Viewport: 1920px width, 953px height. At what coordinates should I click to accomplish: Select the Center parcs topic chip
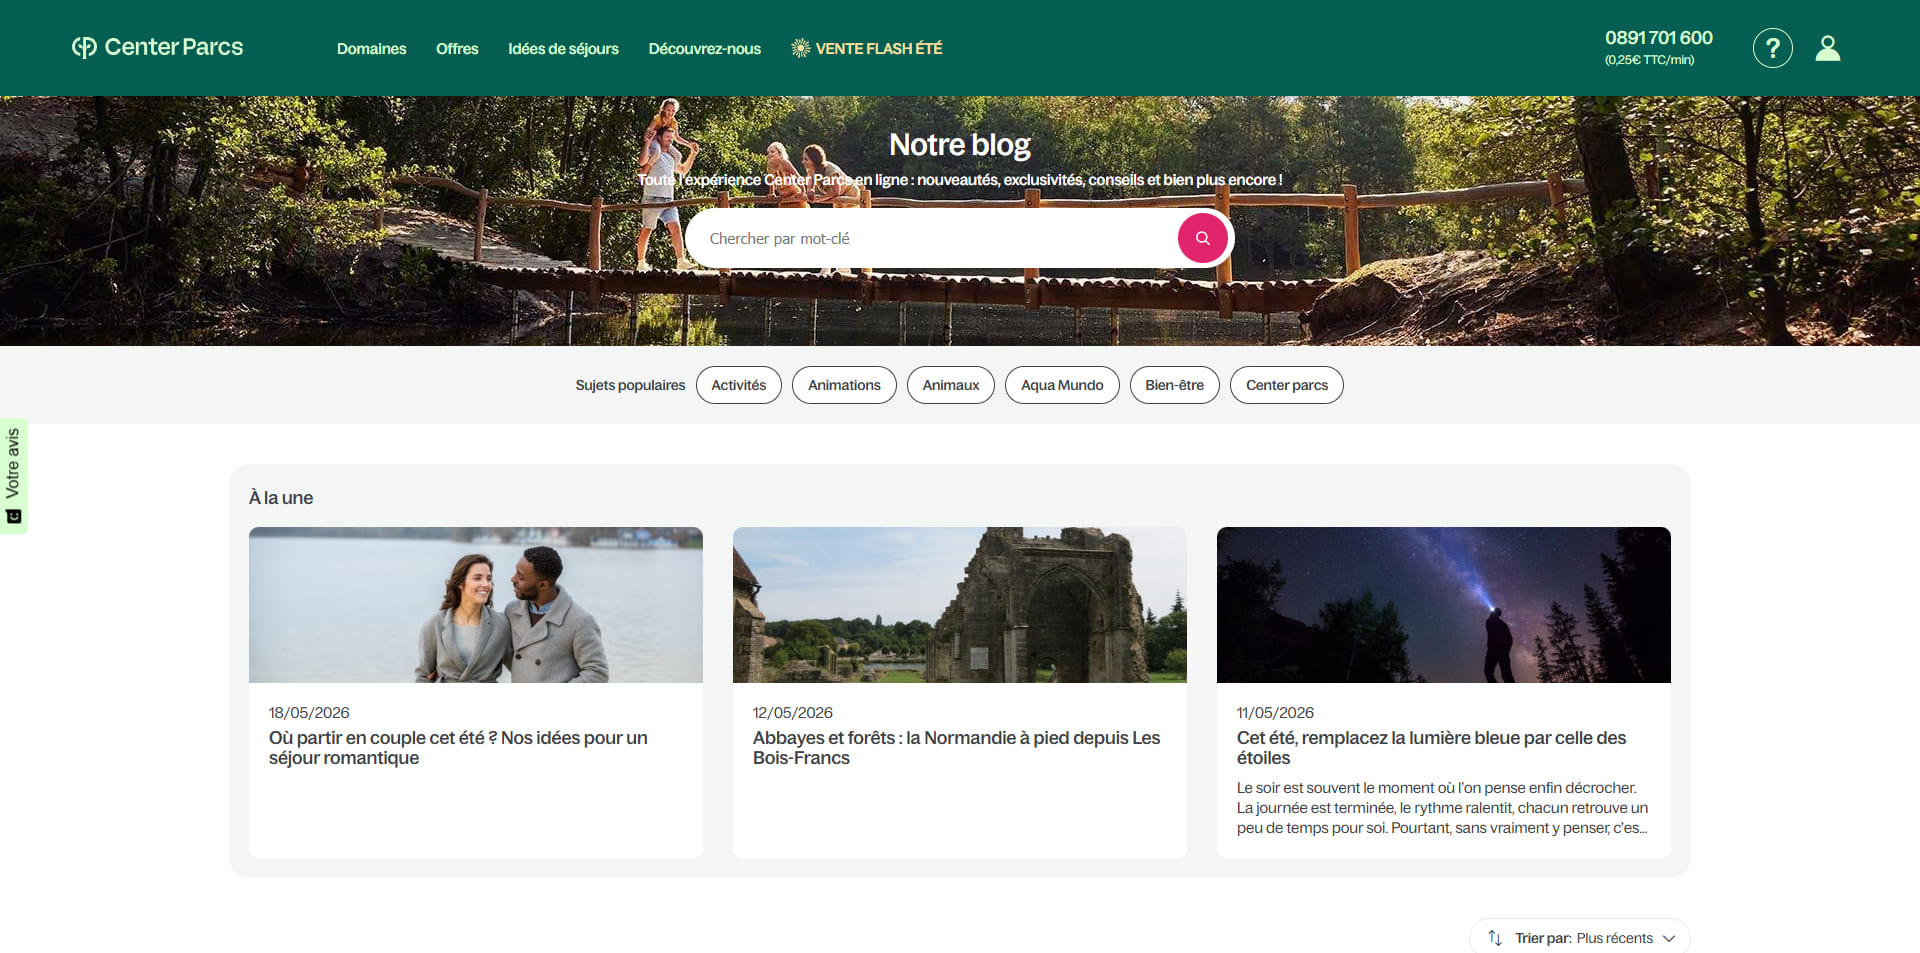click(1286, 385)
